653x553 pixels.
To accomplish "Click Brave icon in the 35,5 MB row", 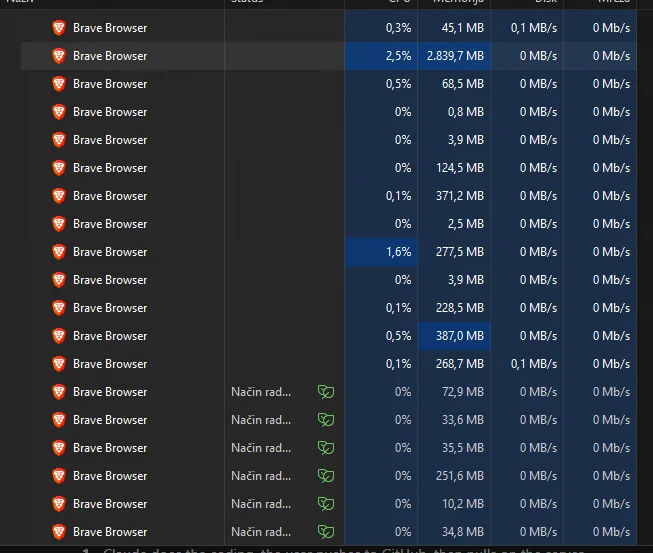I will pos(59,448).
